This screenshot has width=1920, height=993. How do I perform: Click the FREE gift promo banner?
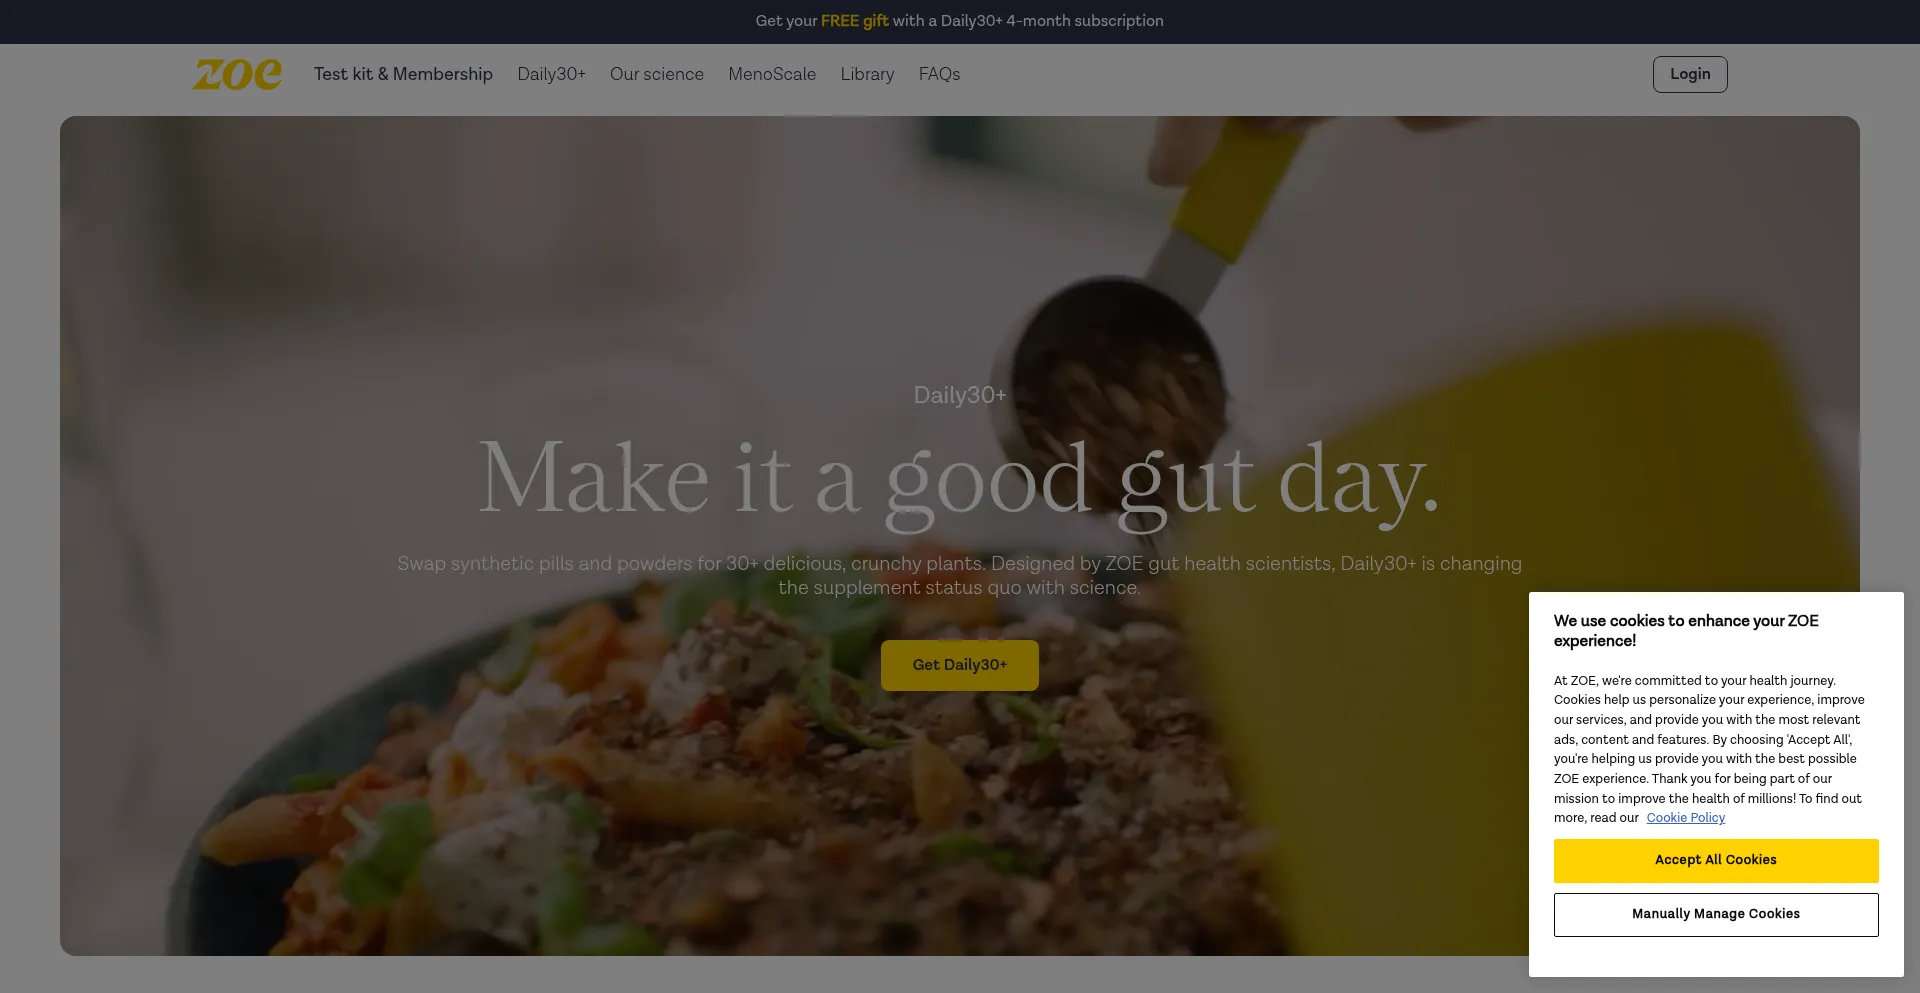960,21
